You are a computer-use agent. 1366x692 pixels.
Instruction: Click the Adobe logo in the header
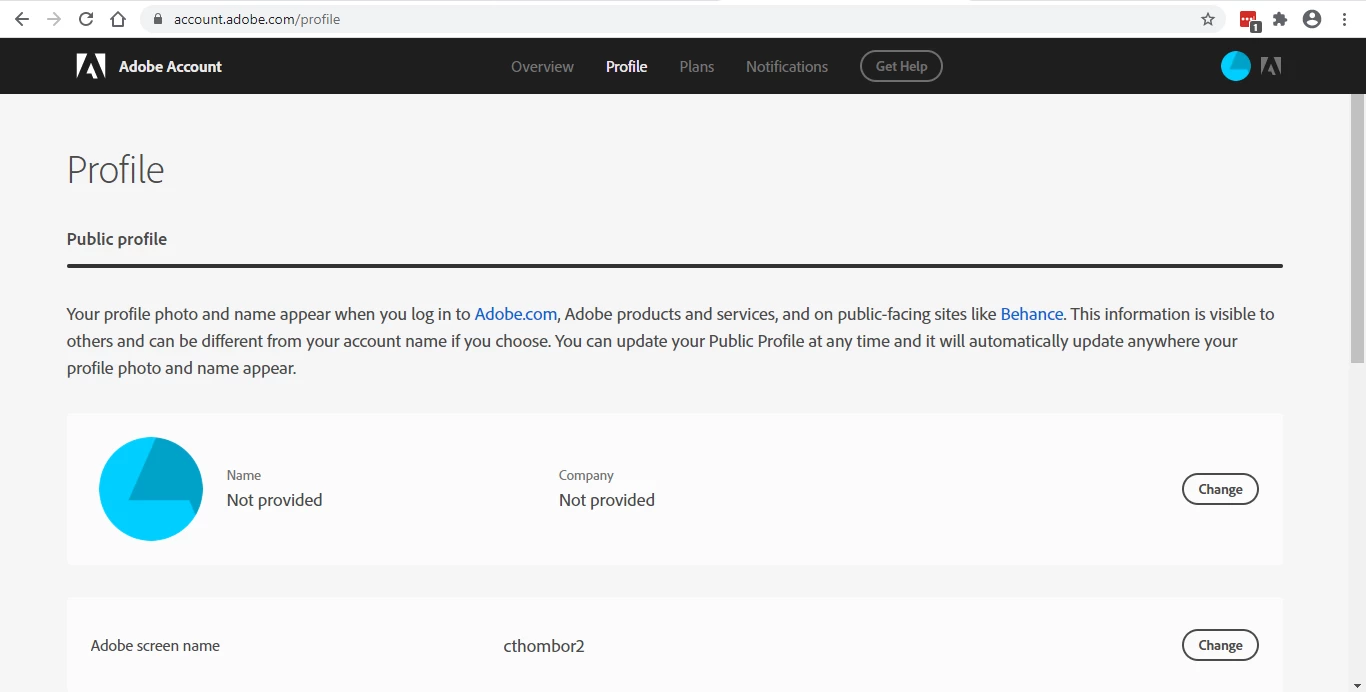[91, 66]
